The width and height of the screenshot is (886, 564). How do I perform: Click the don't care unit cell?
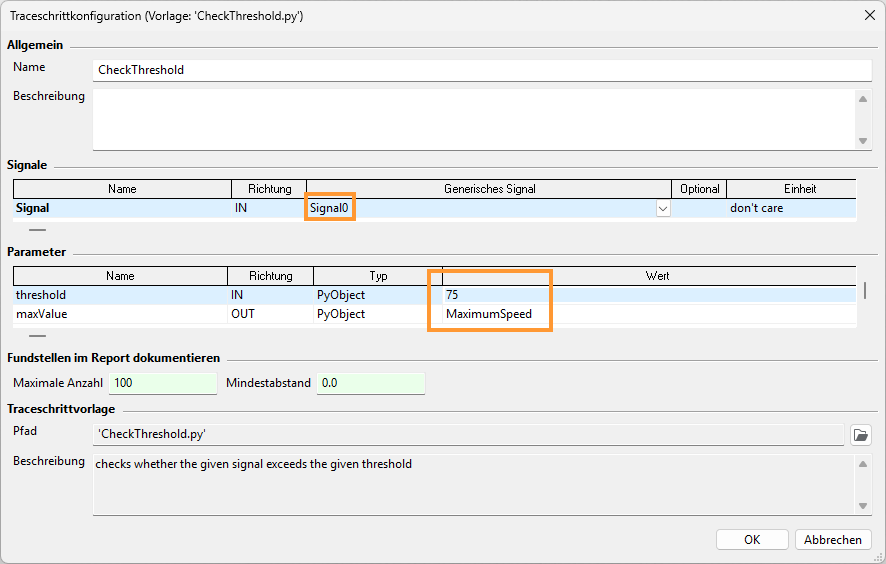(x=791, y=208)
